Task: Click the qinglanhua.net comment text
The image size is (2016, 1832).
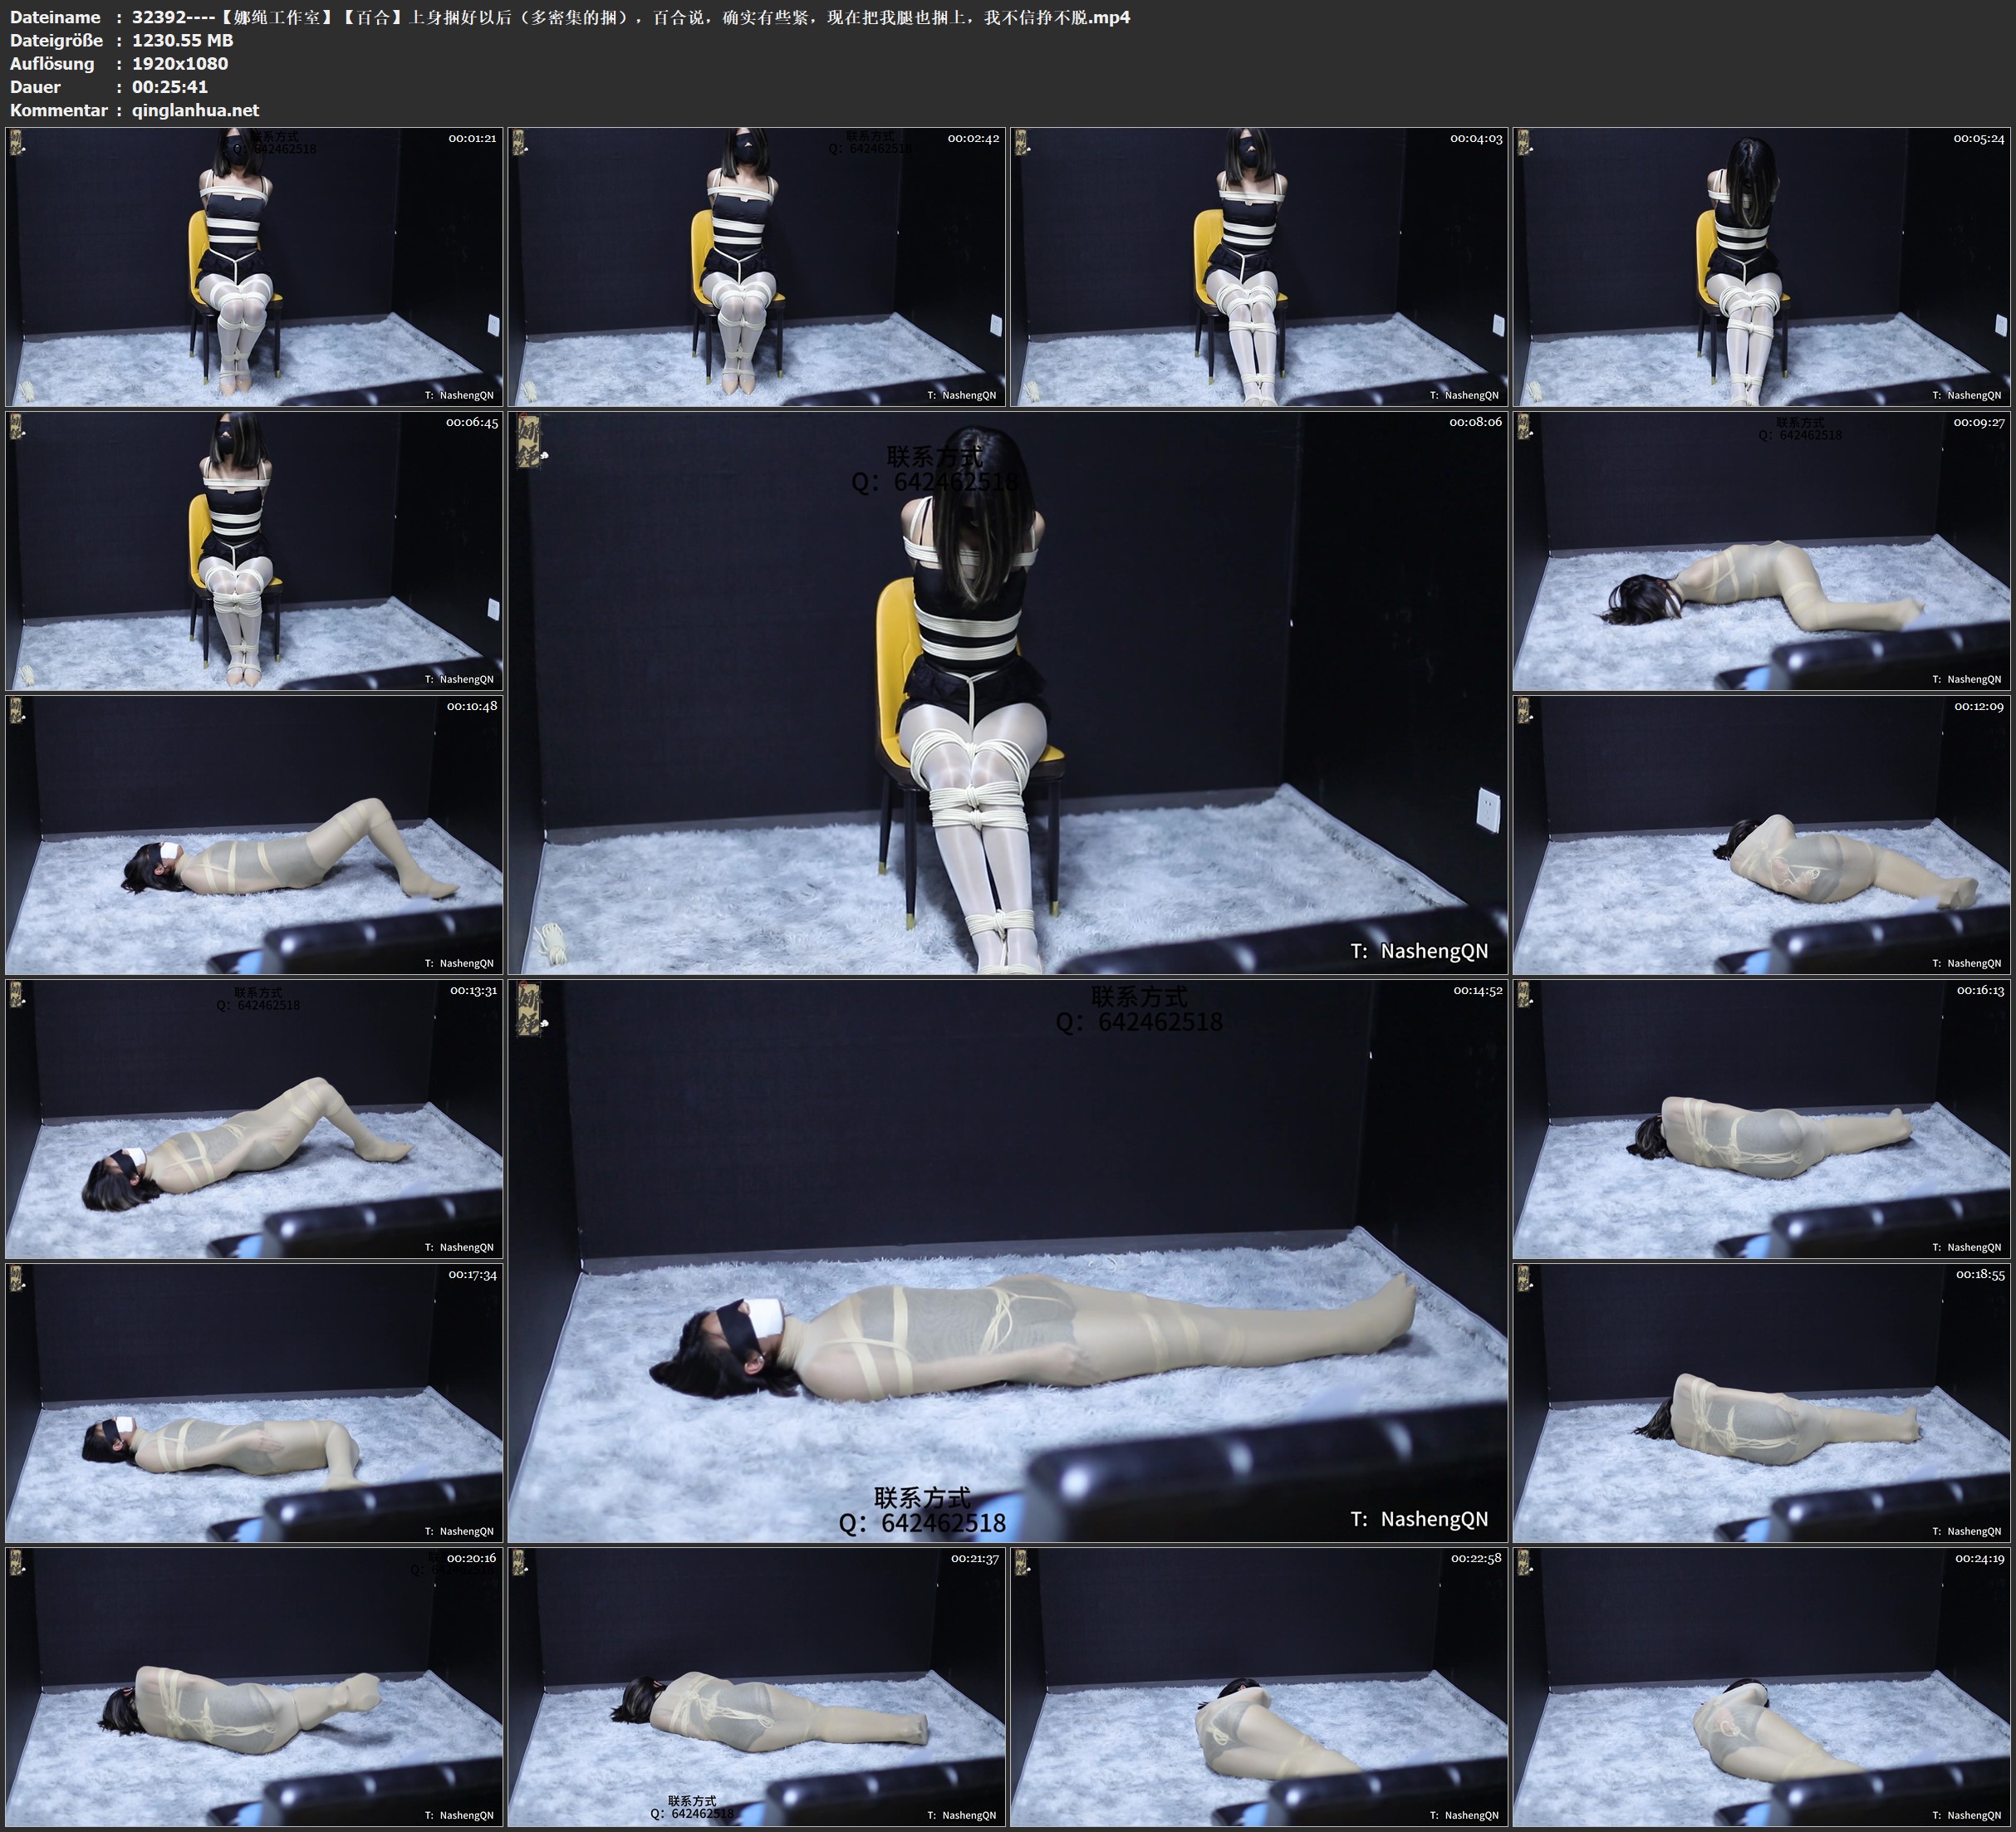Action: click(195, 110)
